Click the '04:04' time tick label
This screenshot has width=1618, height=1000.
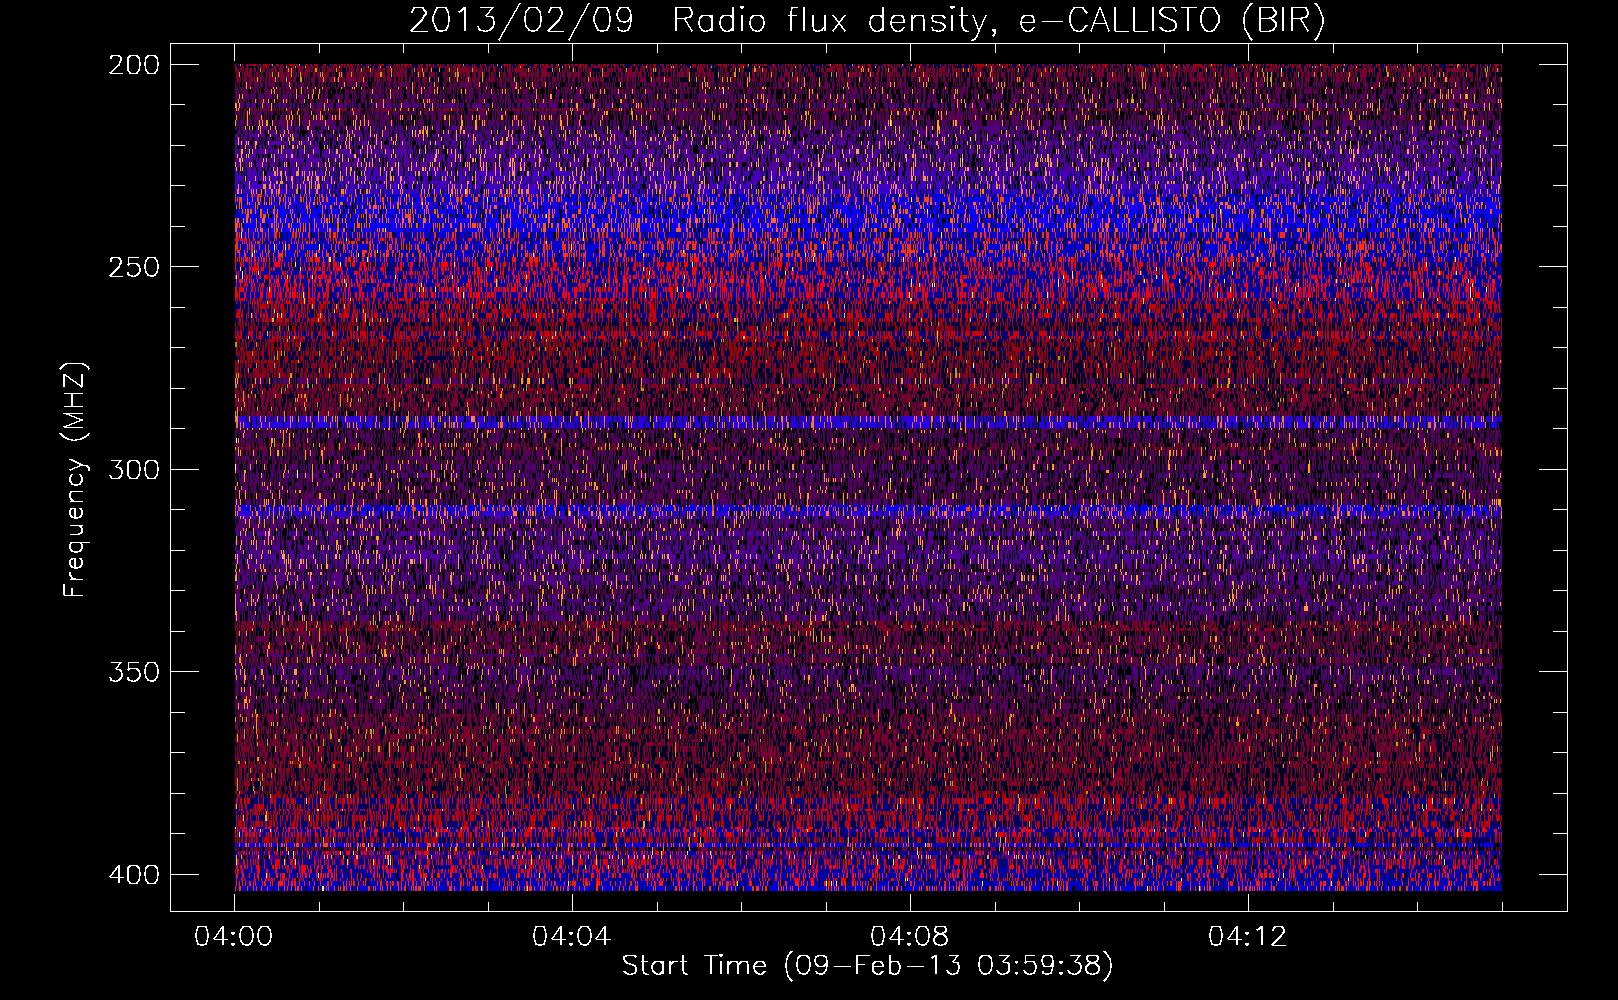(571, 937)
